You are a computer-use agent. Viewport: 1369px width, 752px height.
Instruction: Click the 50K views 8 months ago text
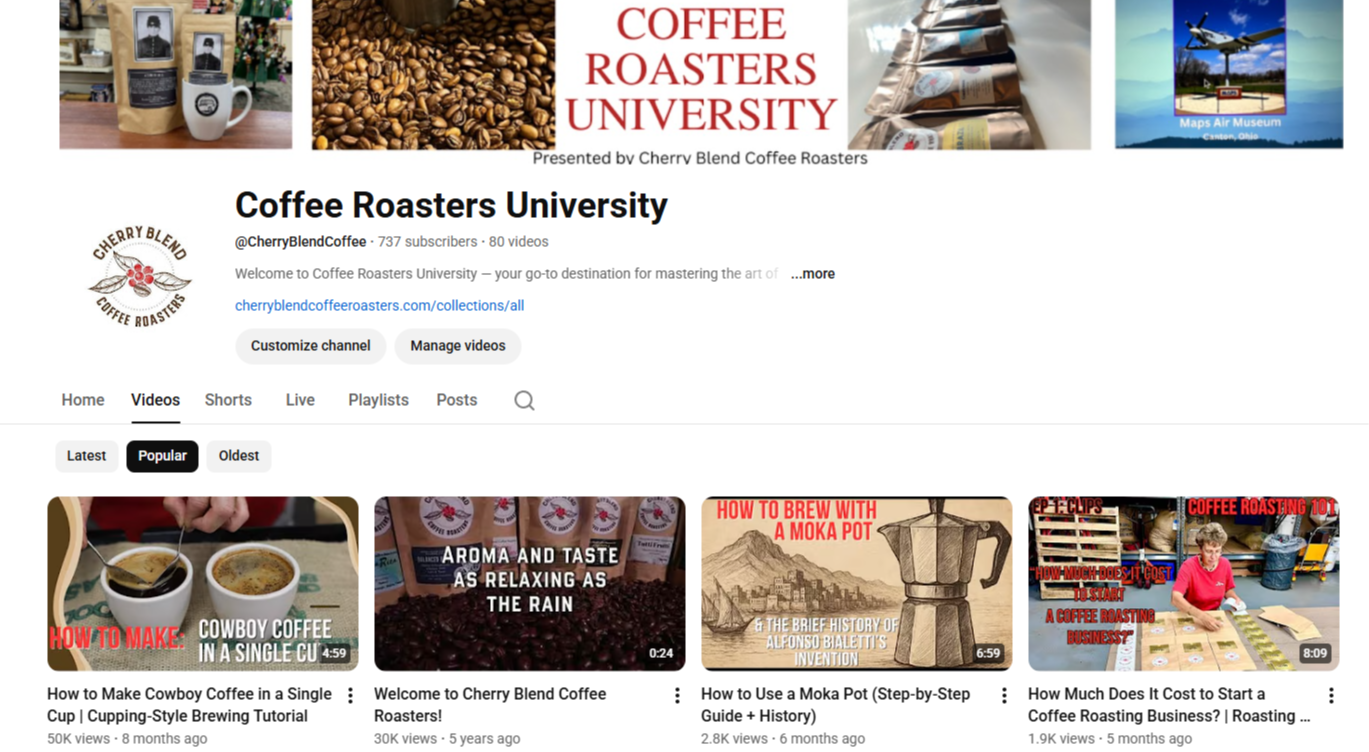tap(127, 739)
